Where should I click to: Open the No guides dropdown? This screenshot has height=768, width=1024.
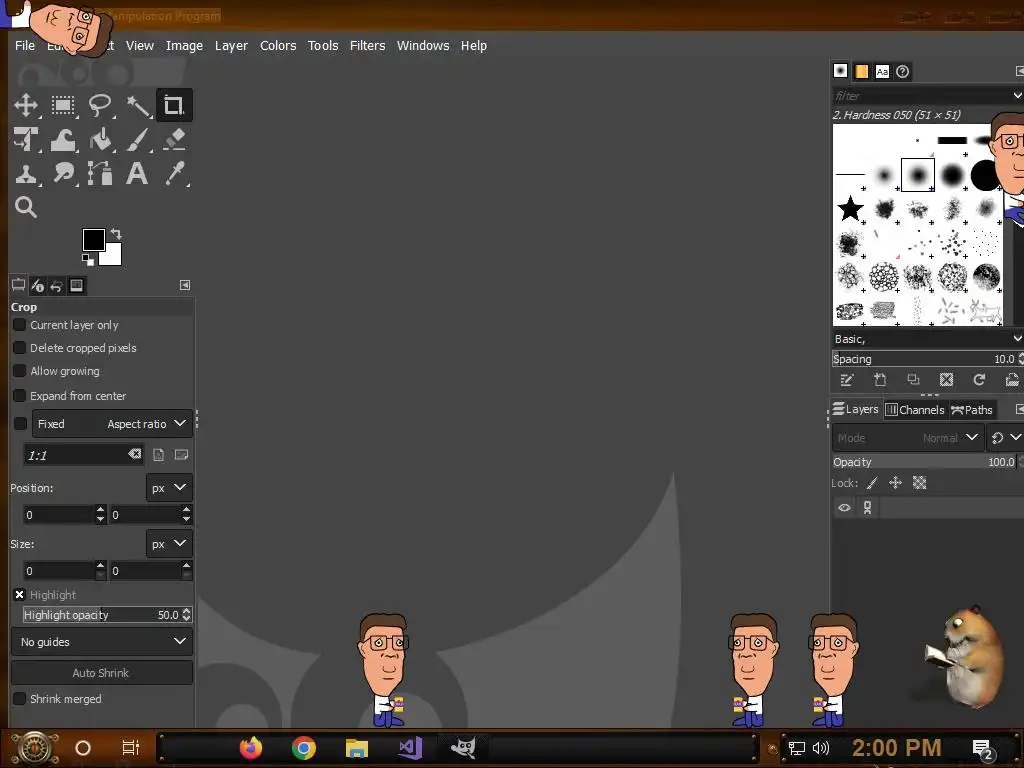point(103,642)
